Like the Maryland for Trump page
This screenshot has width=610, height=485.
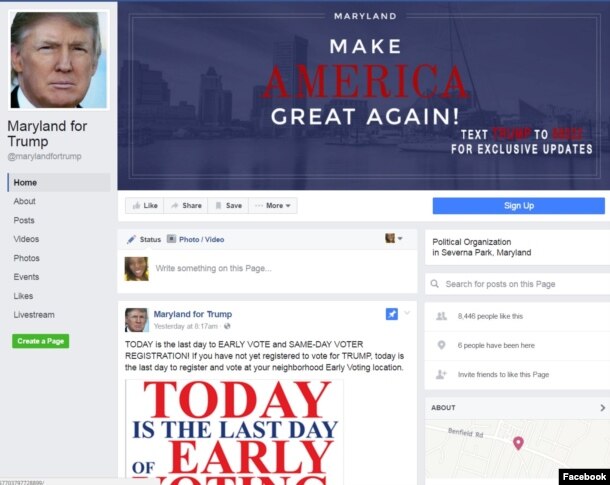tap(145, 205)
